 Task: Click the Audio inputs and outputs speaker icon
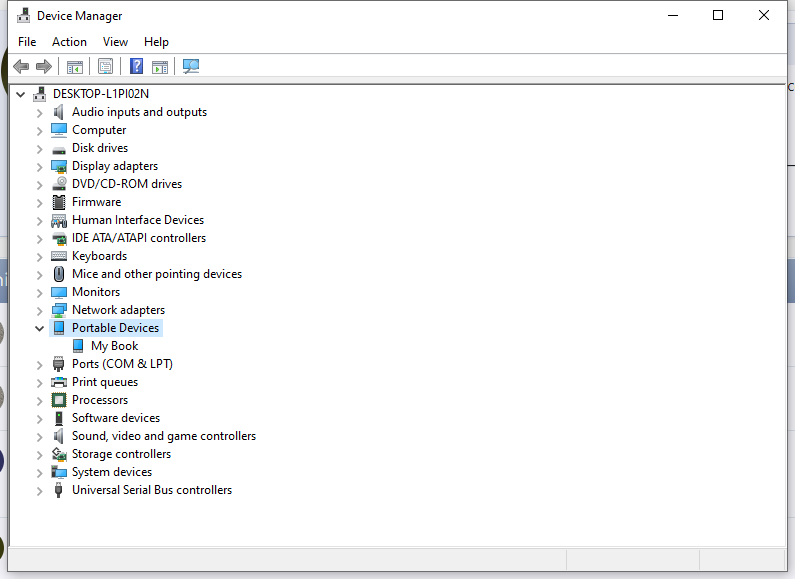59,112
